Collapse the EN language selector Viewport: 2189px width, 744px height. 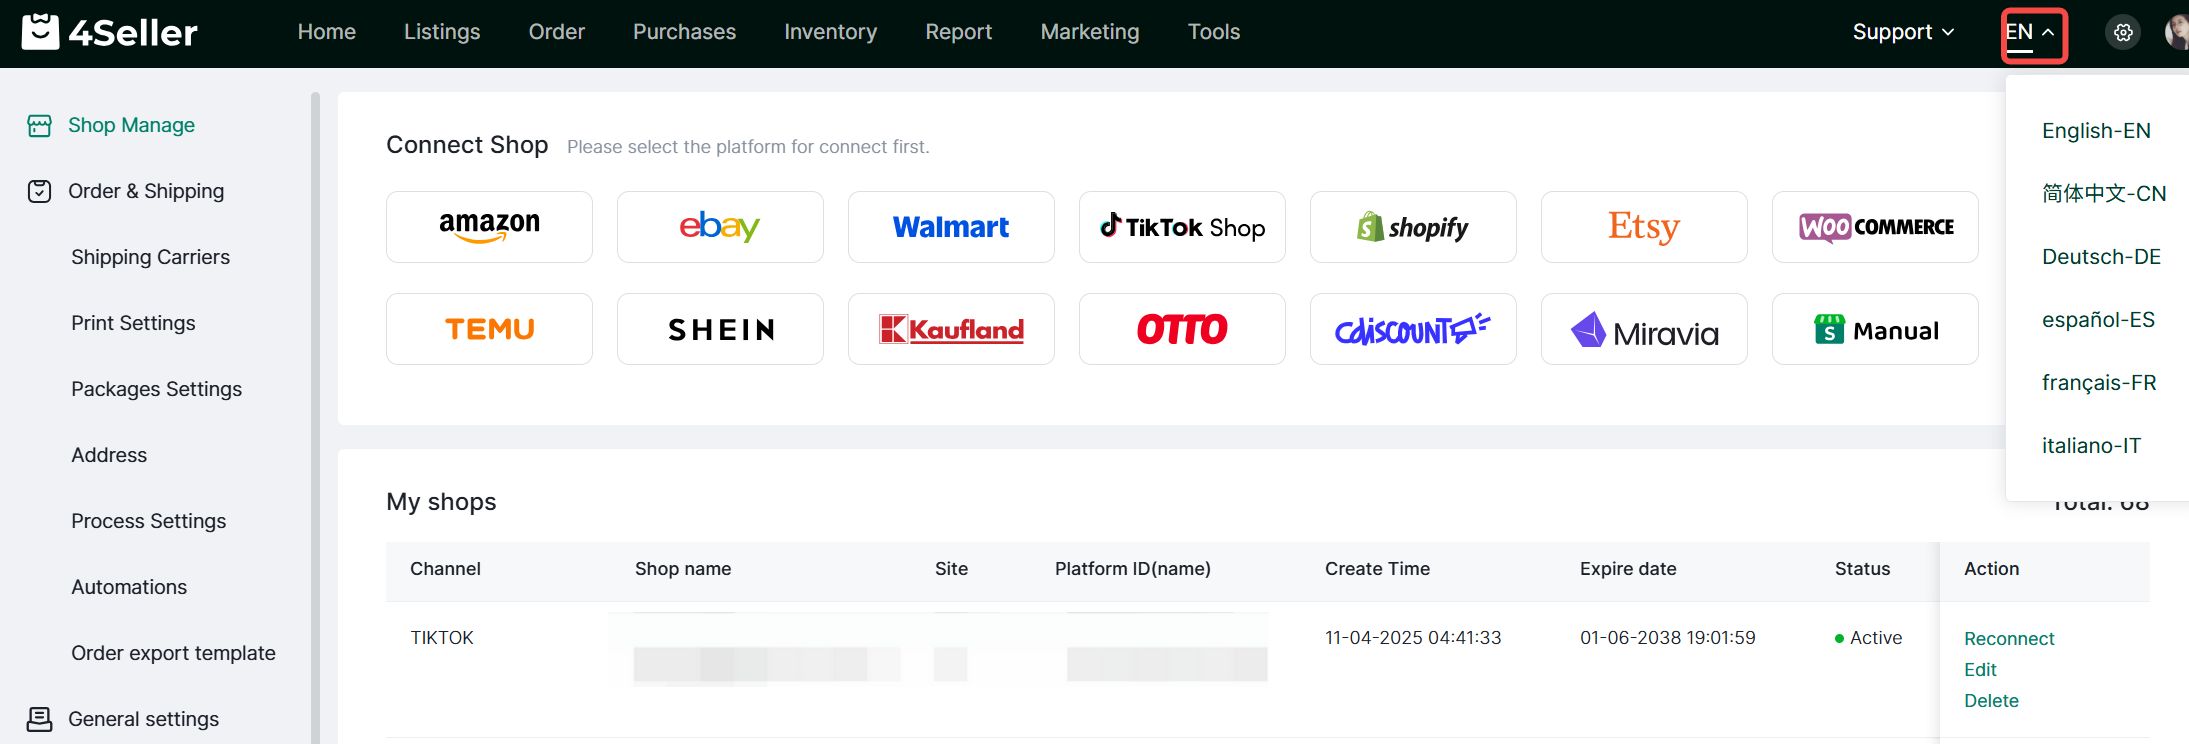point(2033,33)
